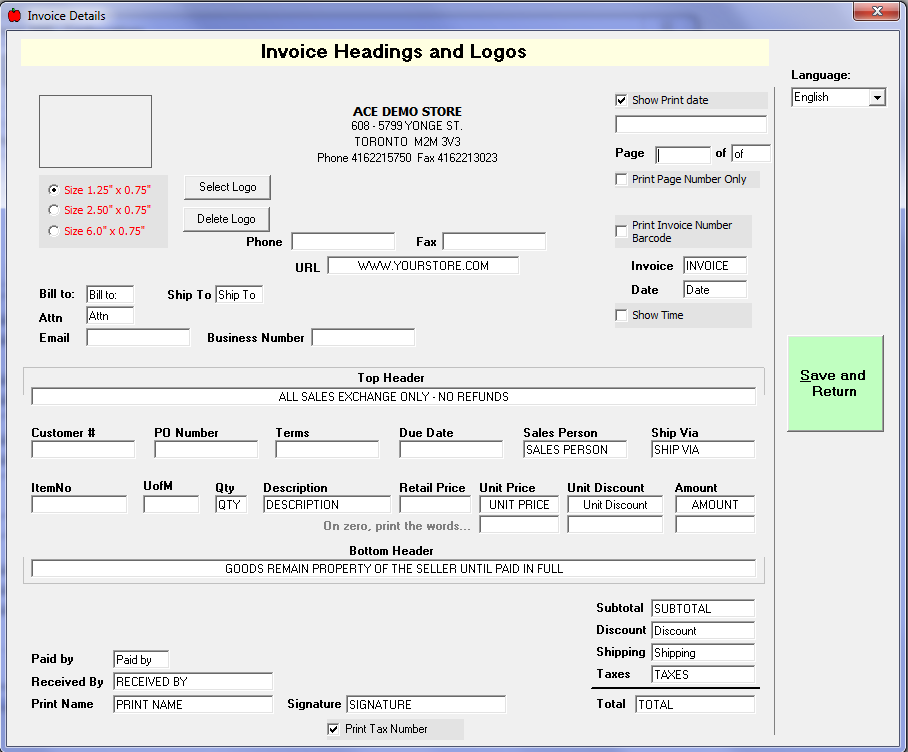This screenshot has height=752, width=908.
Task: Click the empty logo preview box
Action: tap(96, 131)
